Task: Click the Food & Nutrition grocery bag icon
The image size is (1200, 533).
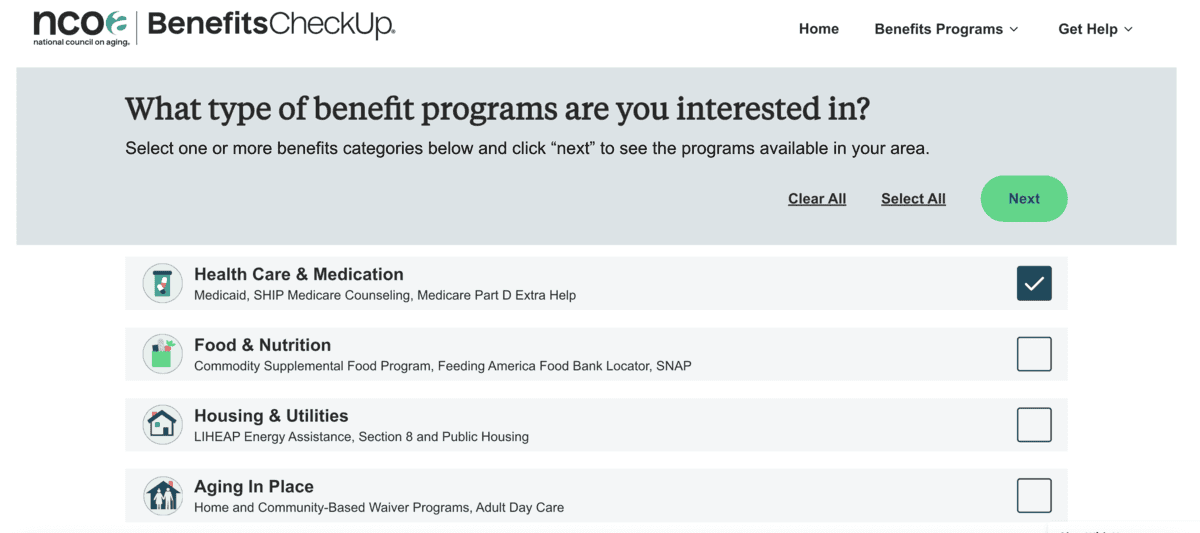Action: pyautogui.click(x=162, y=354)
